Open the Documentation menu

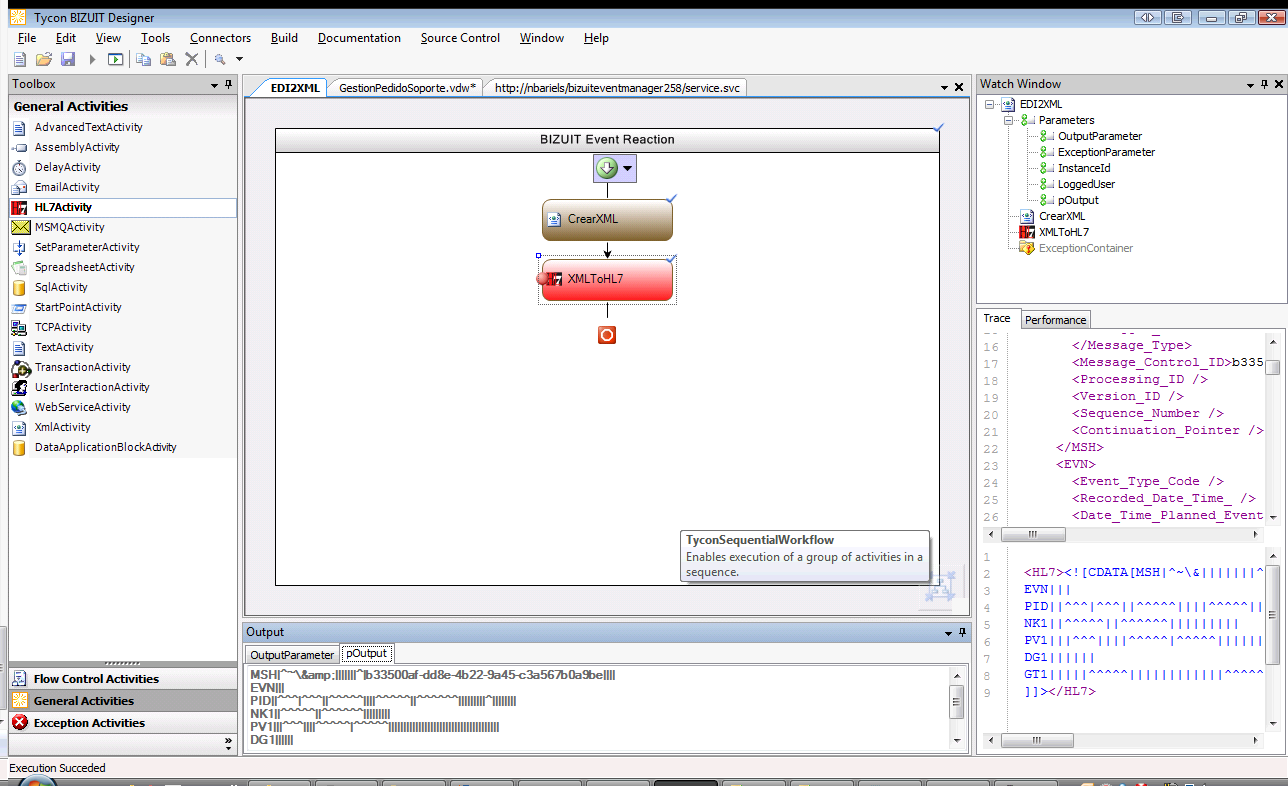pyautogui.click(x=359, y=38)
